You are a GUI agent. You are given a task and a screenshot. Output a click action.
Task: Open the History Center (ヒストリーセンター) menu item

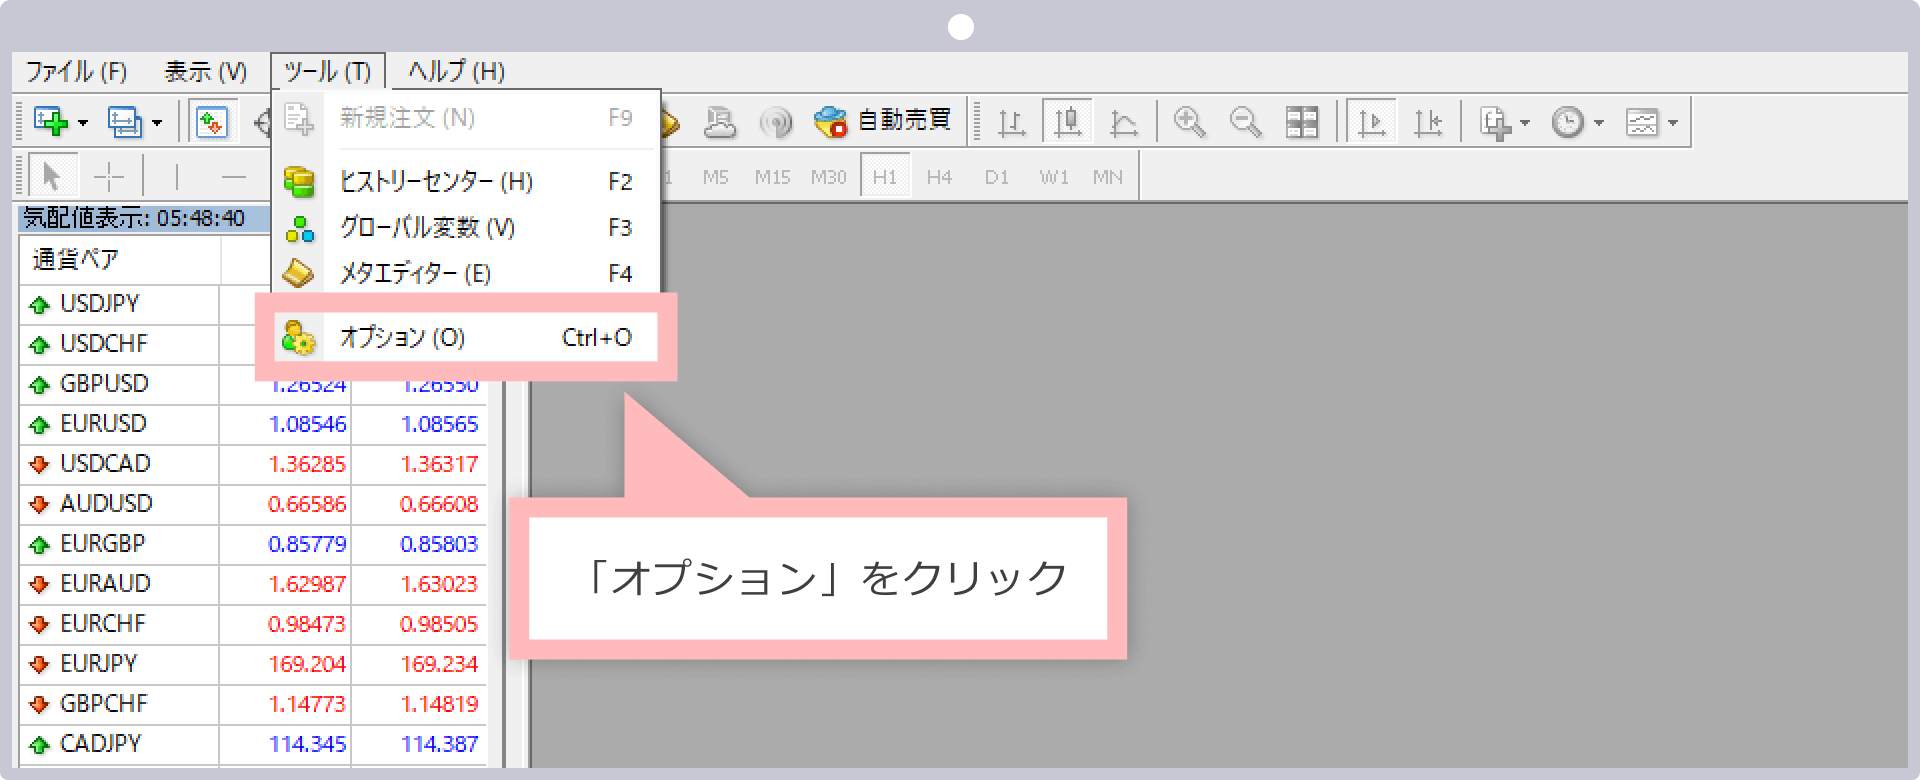(435, 181)
